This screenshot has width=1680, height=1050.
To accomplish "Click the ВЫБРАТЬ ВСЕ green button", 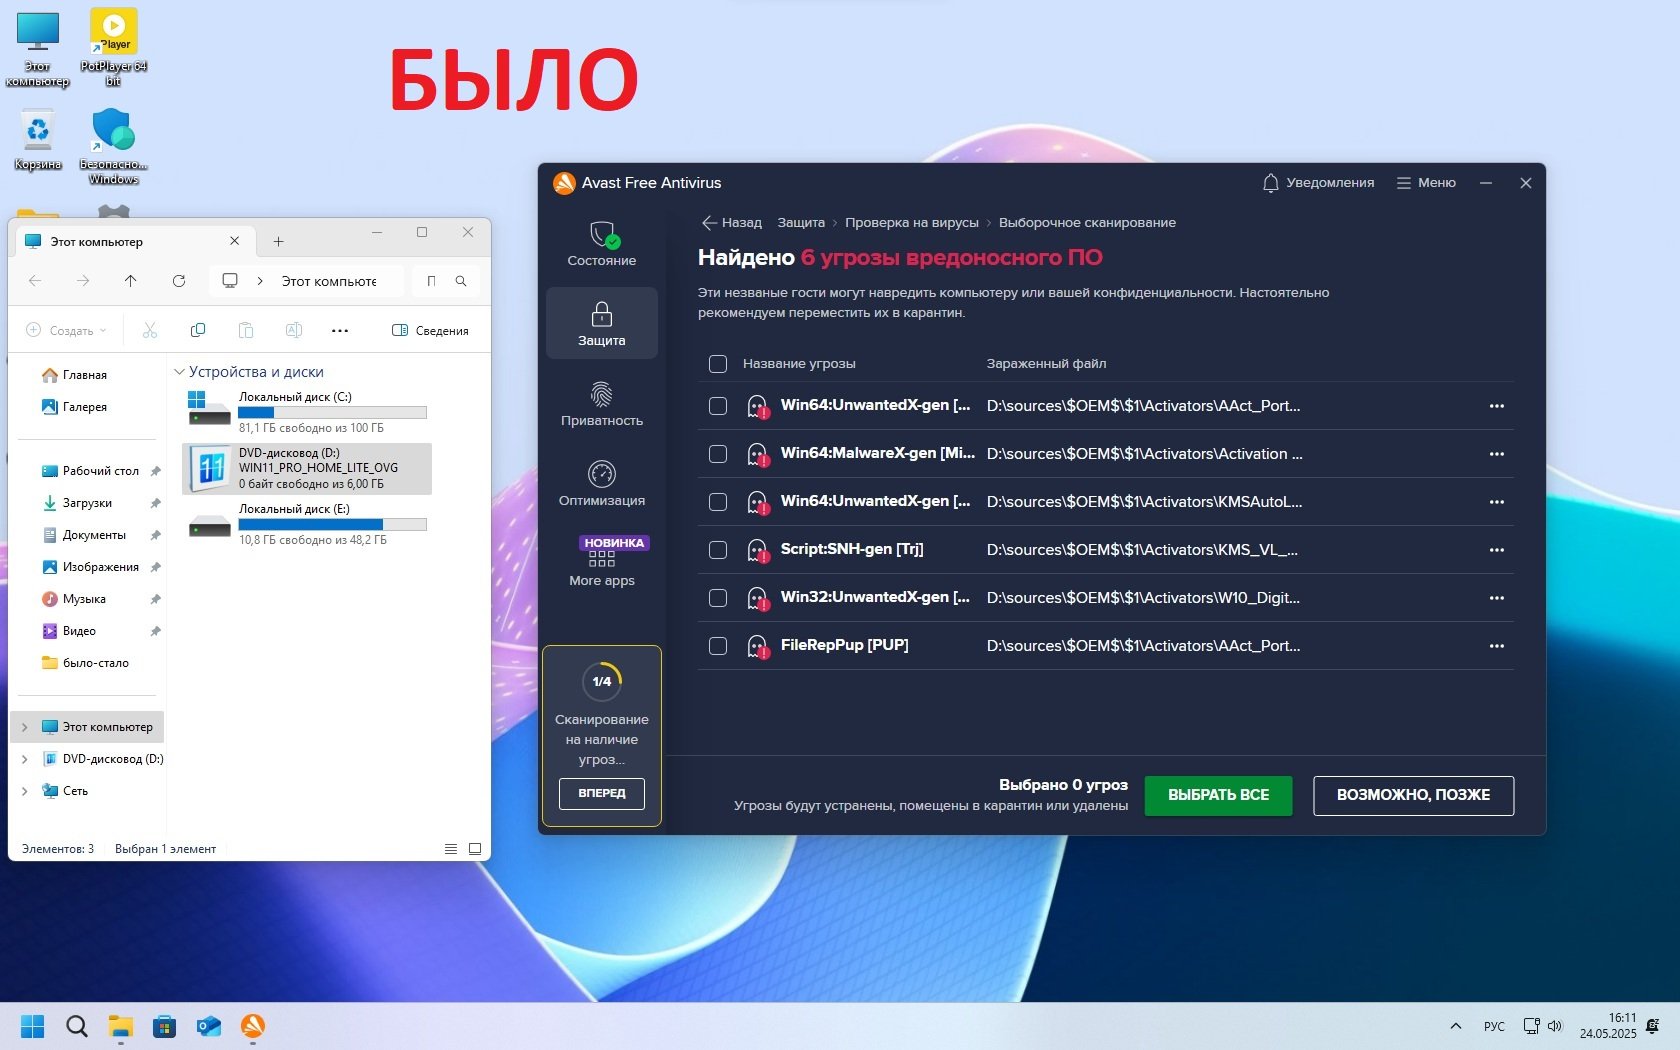I will click(1218, 795).
